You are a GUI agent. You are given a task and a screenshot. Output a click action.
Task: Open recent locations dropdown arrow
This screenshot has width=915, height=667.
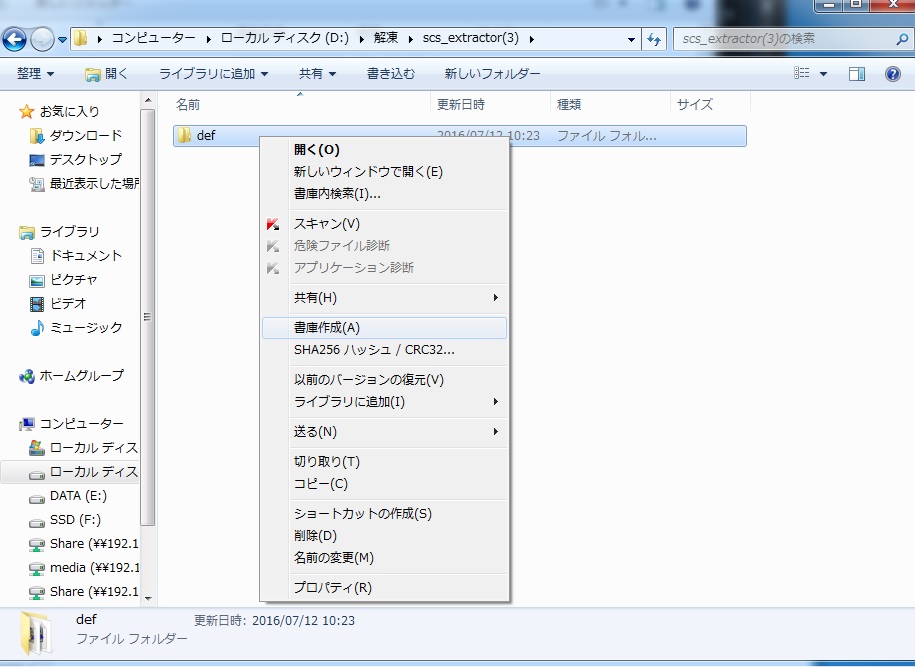(62, 40)
